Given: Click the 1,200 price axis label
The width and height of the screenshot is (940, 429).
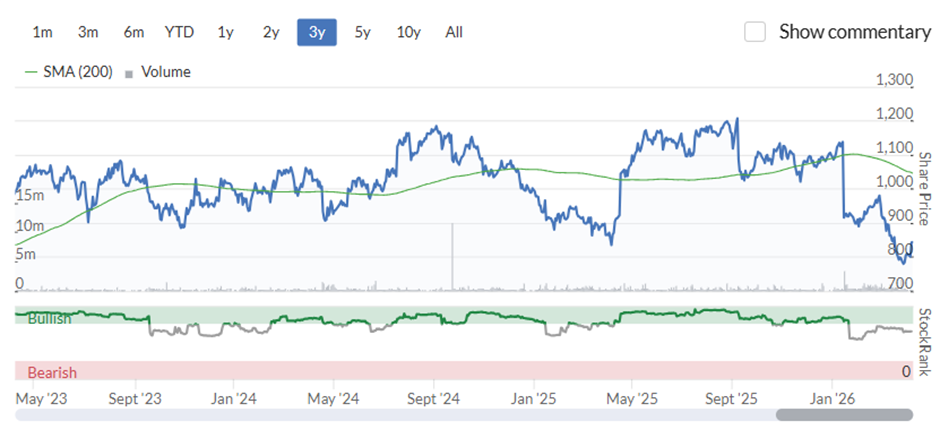Looking at the screenshot, I should [894, 114].
